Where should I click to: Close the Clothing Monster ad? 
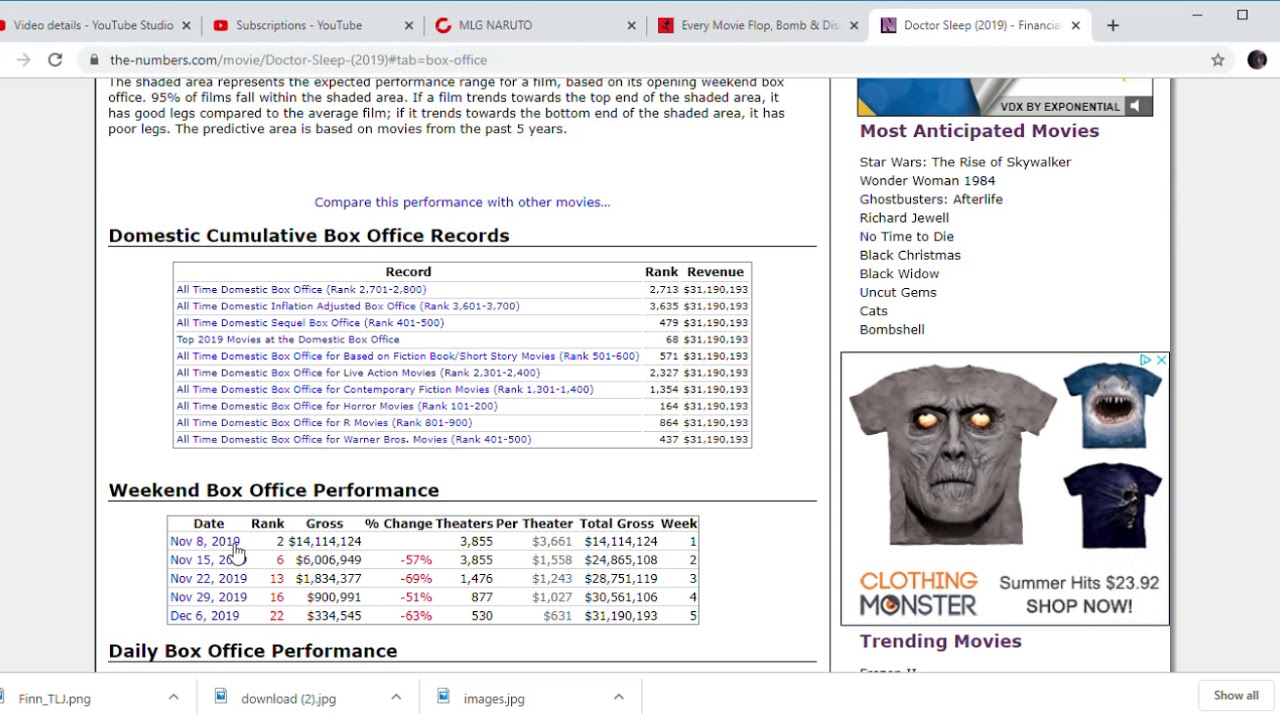(1161, 360)
